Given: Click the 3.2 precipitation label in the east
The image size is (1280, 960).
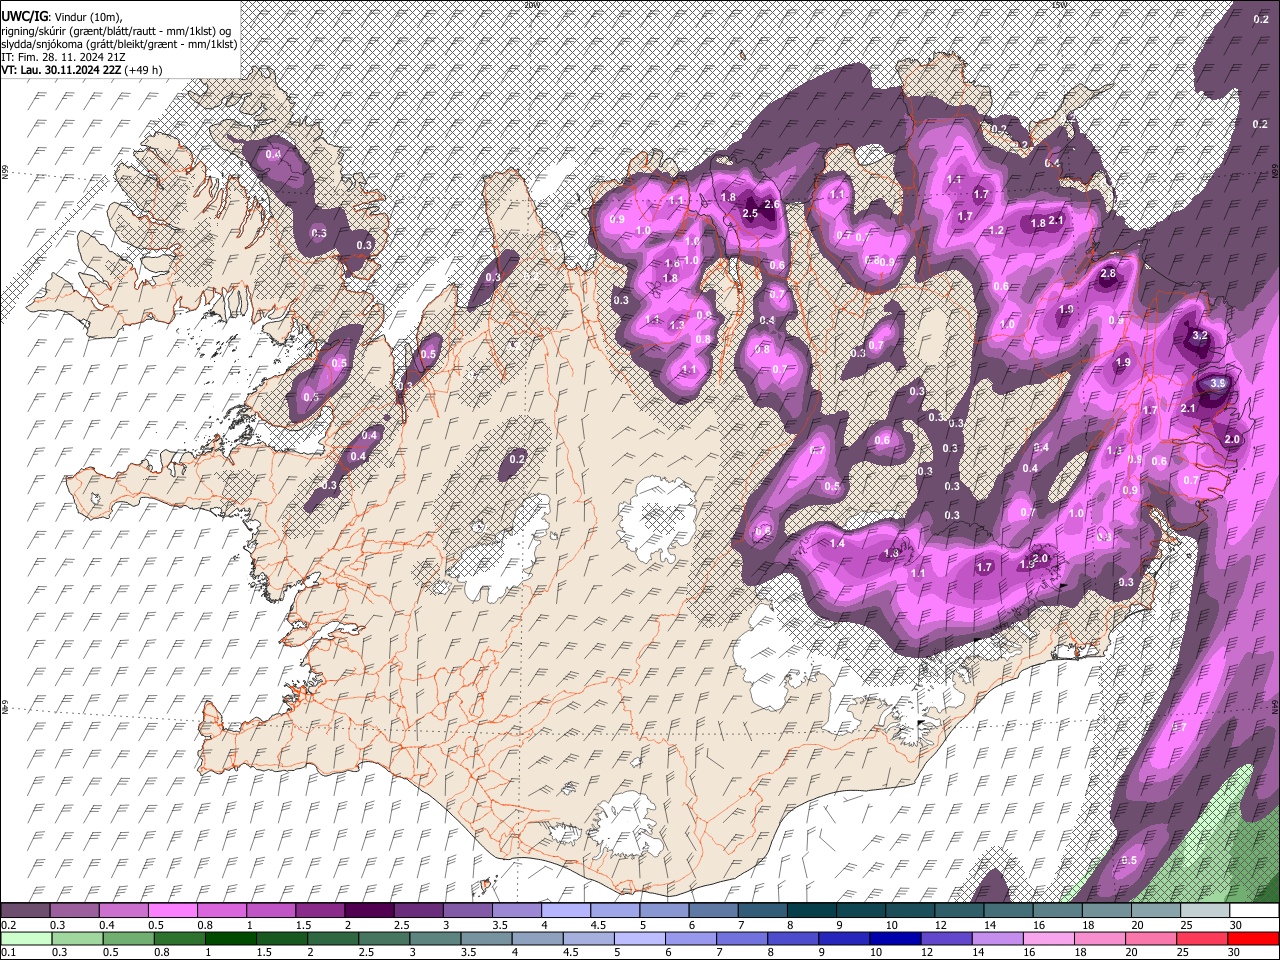Looking at the screenshot, I should [1201, 335].
